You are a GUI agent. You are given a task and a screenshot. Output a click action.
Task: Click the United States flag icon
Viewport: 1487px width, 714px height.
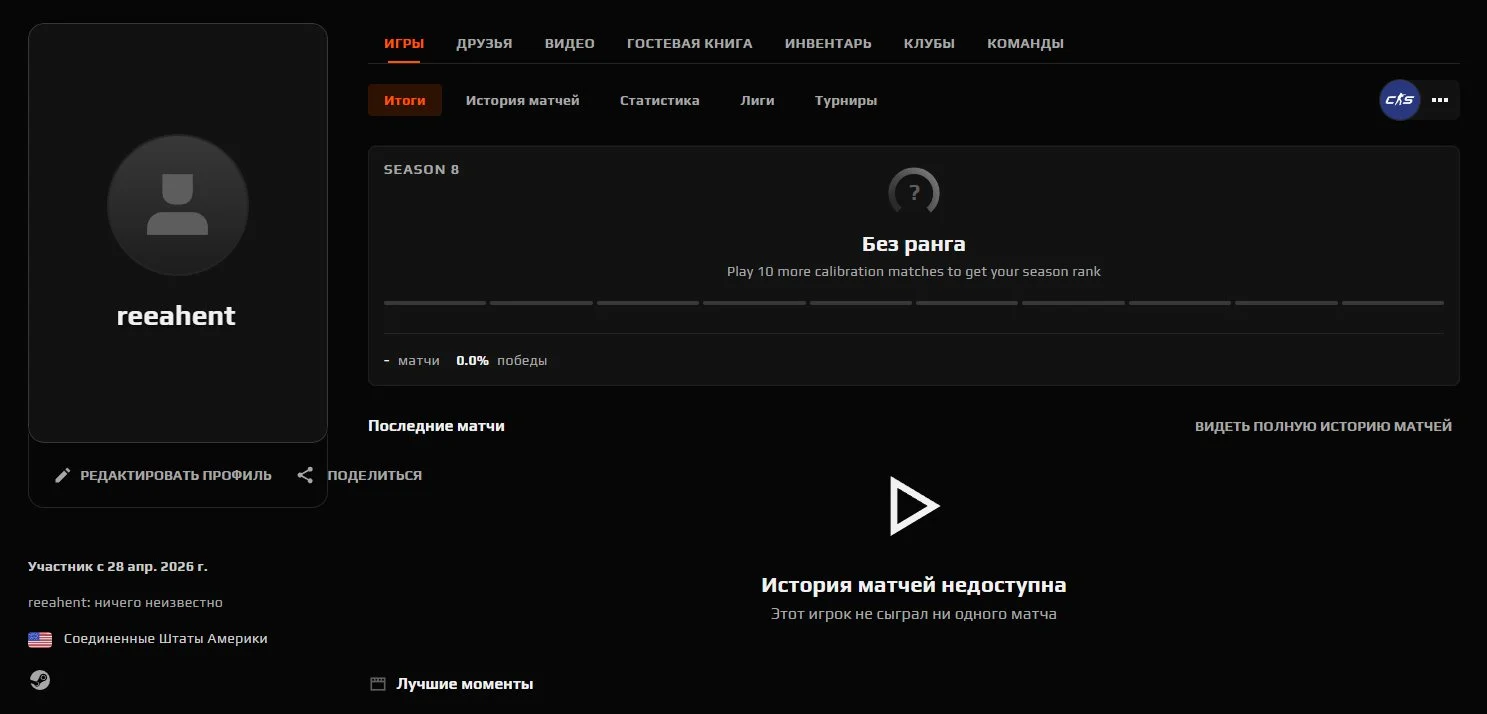click(40, 639)
